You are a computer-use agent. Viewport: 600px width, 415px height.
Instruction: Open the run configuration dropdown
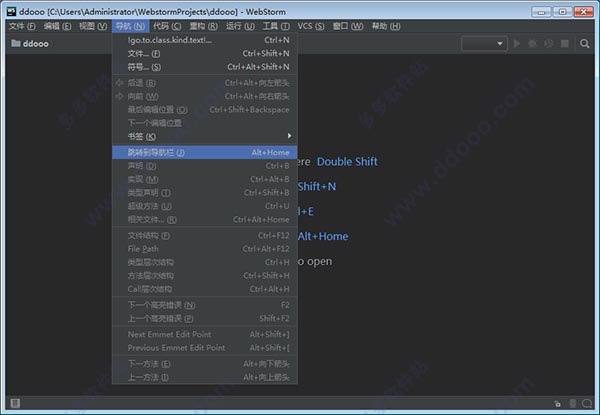[484, 44]
